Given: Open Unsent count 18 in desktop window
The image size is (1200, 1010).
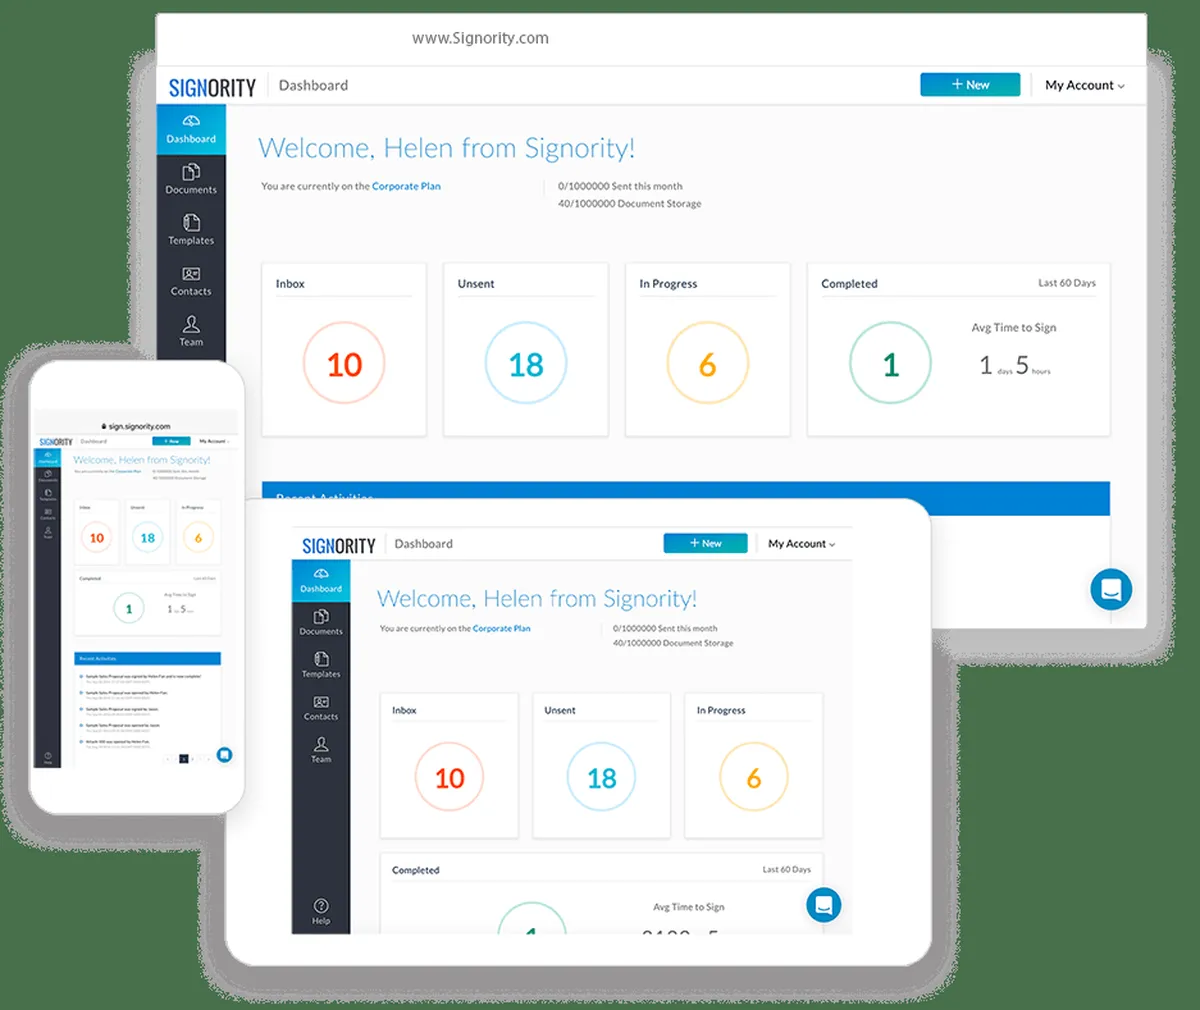Looking at the screenshot, I should [526, 364].
